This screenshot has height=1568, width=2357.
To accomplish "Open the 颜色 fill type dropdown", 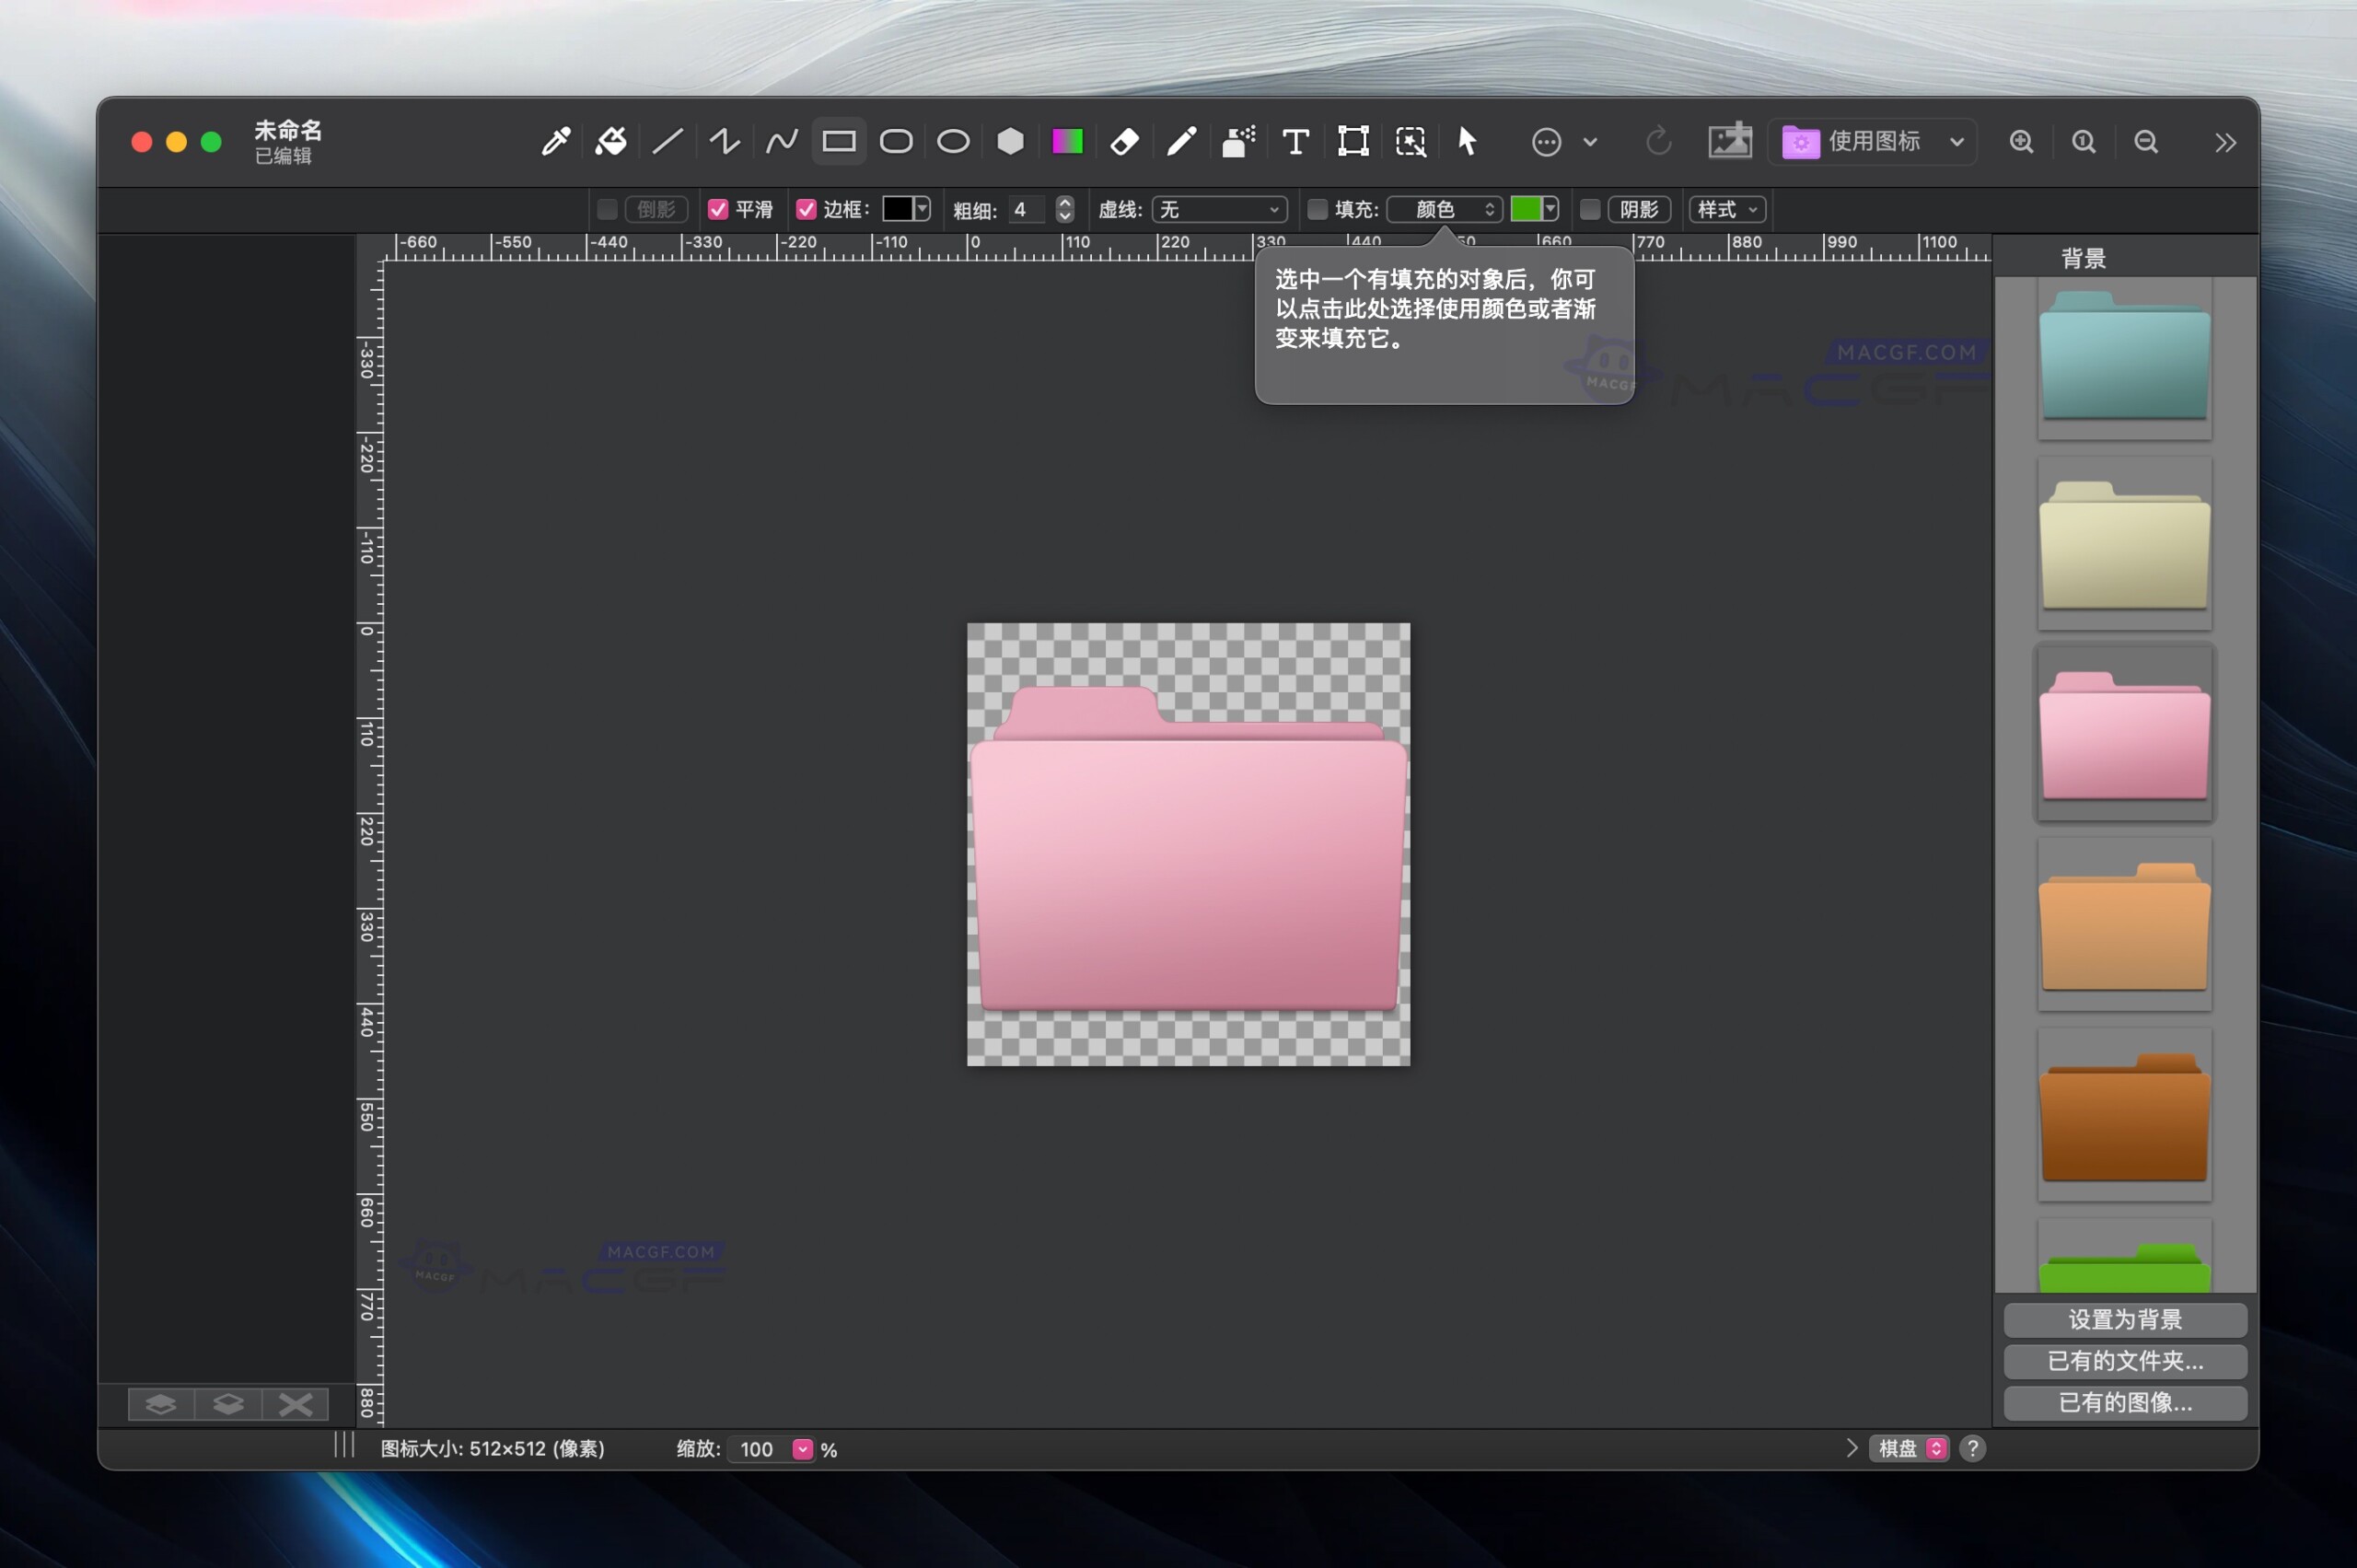I will point(1444,209).
